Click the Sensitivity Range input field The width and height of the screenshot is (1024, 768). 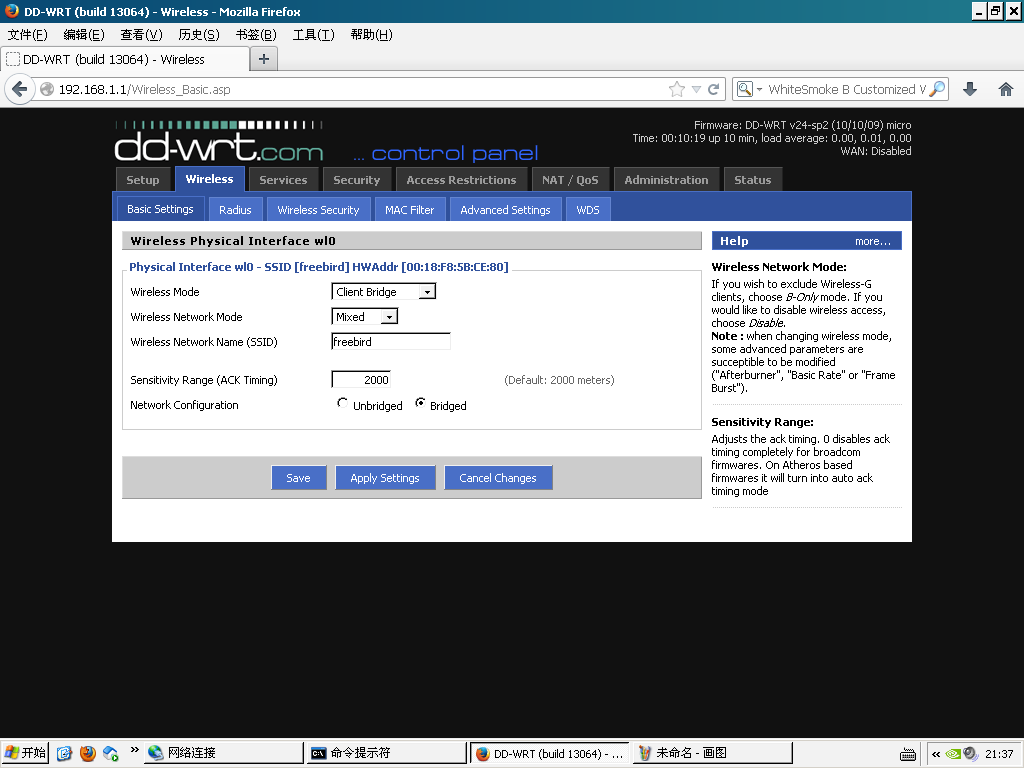point(361,379)
